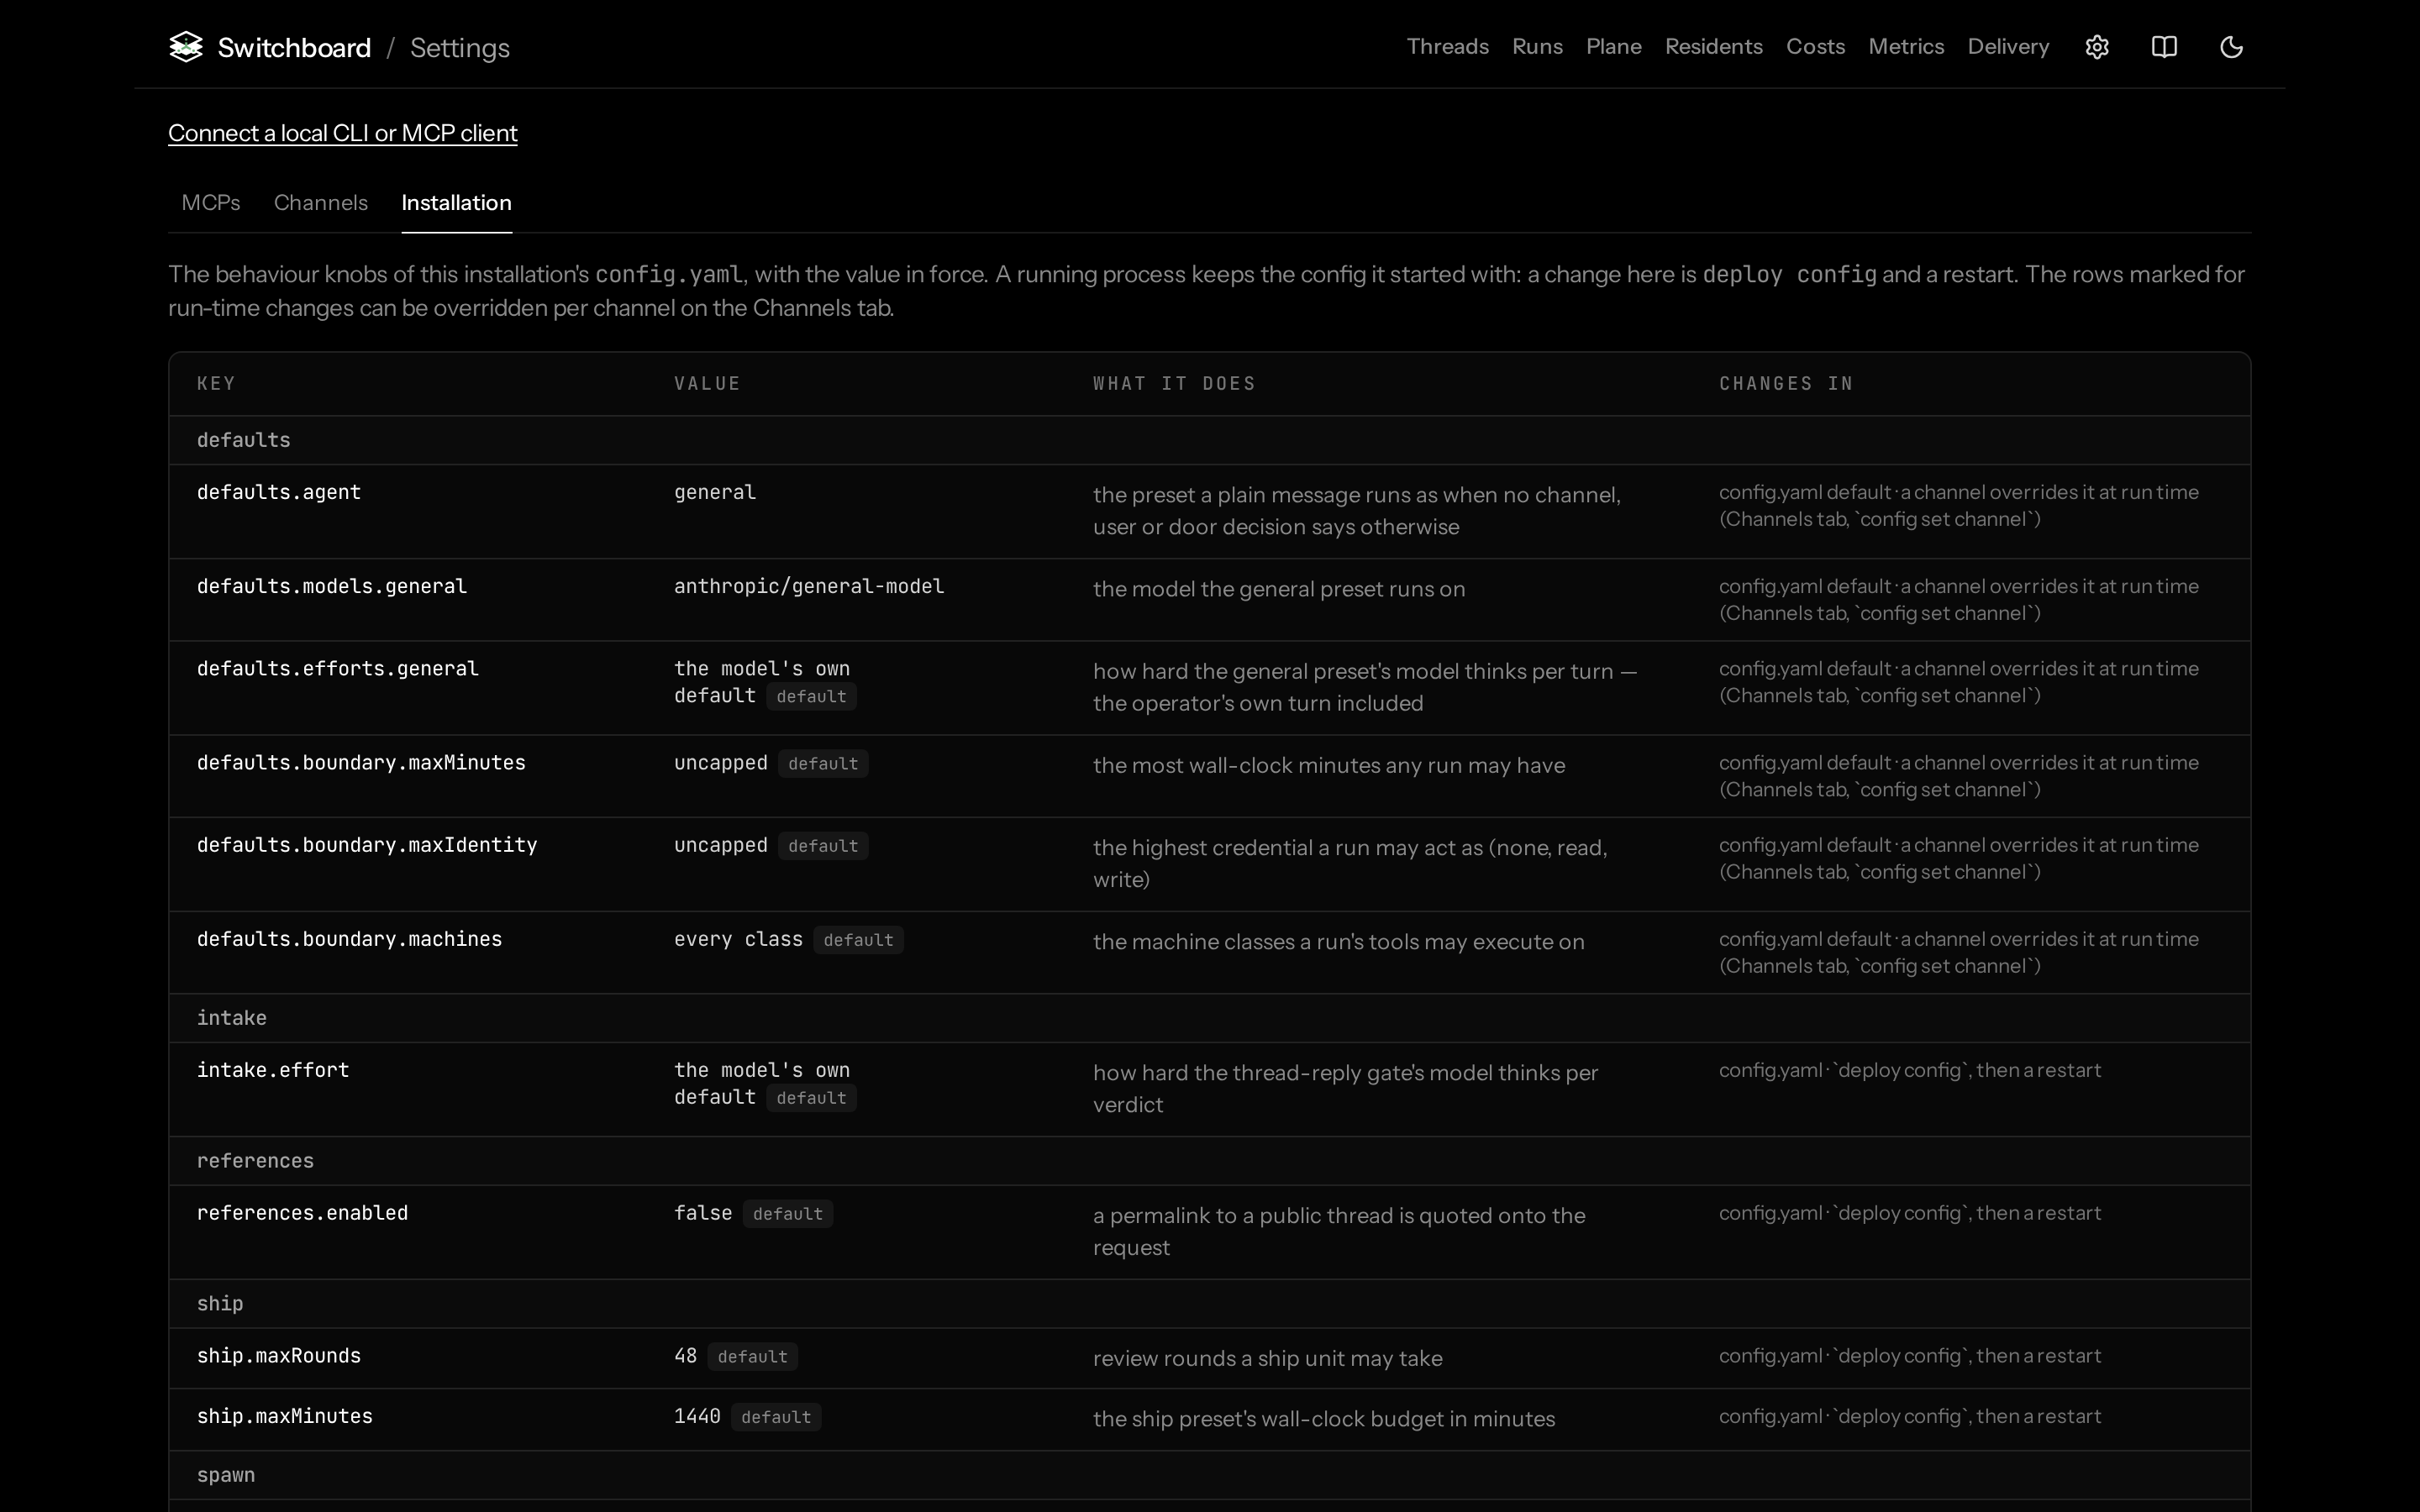Click the 'general' value of defaults.agent
This screenshot has width=2420, height=1512.
click(x=715, y=492)
